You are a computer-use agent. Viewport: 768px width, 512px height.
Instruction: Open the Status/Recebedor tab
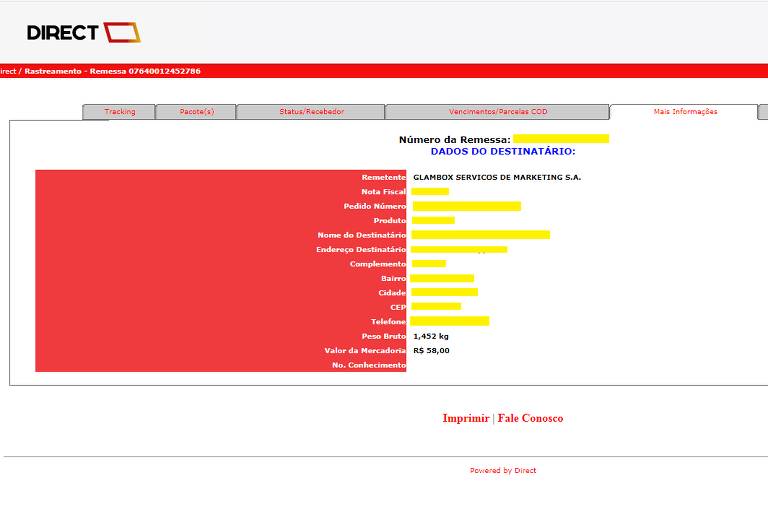pos(311,112)
